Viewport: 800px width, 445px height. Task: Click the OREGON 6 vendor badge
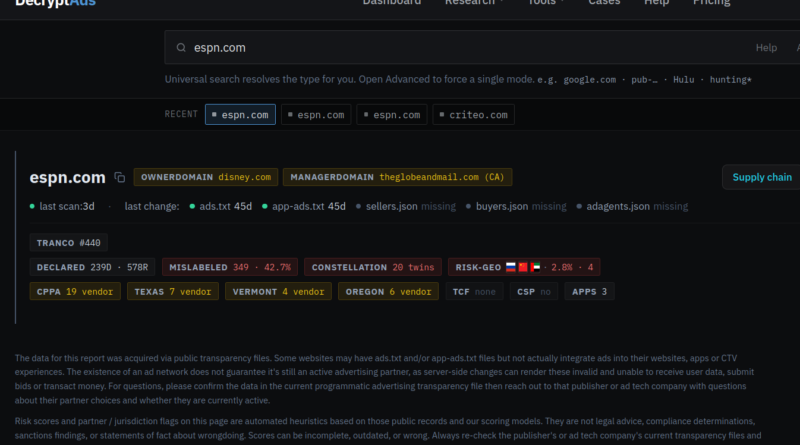tap(388, 291)
